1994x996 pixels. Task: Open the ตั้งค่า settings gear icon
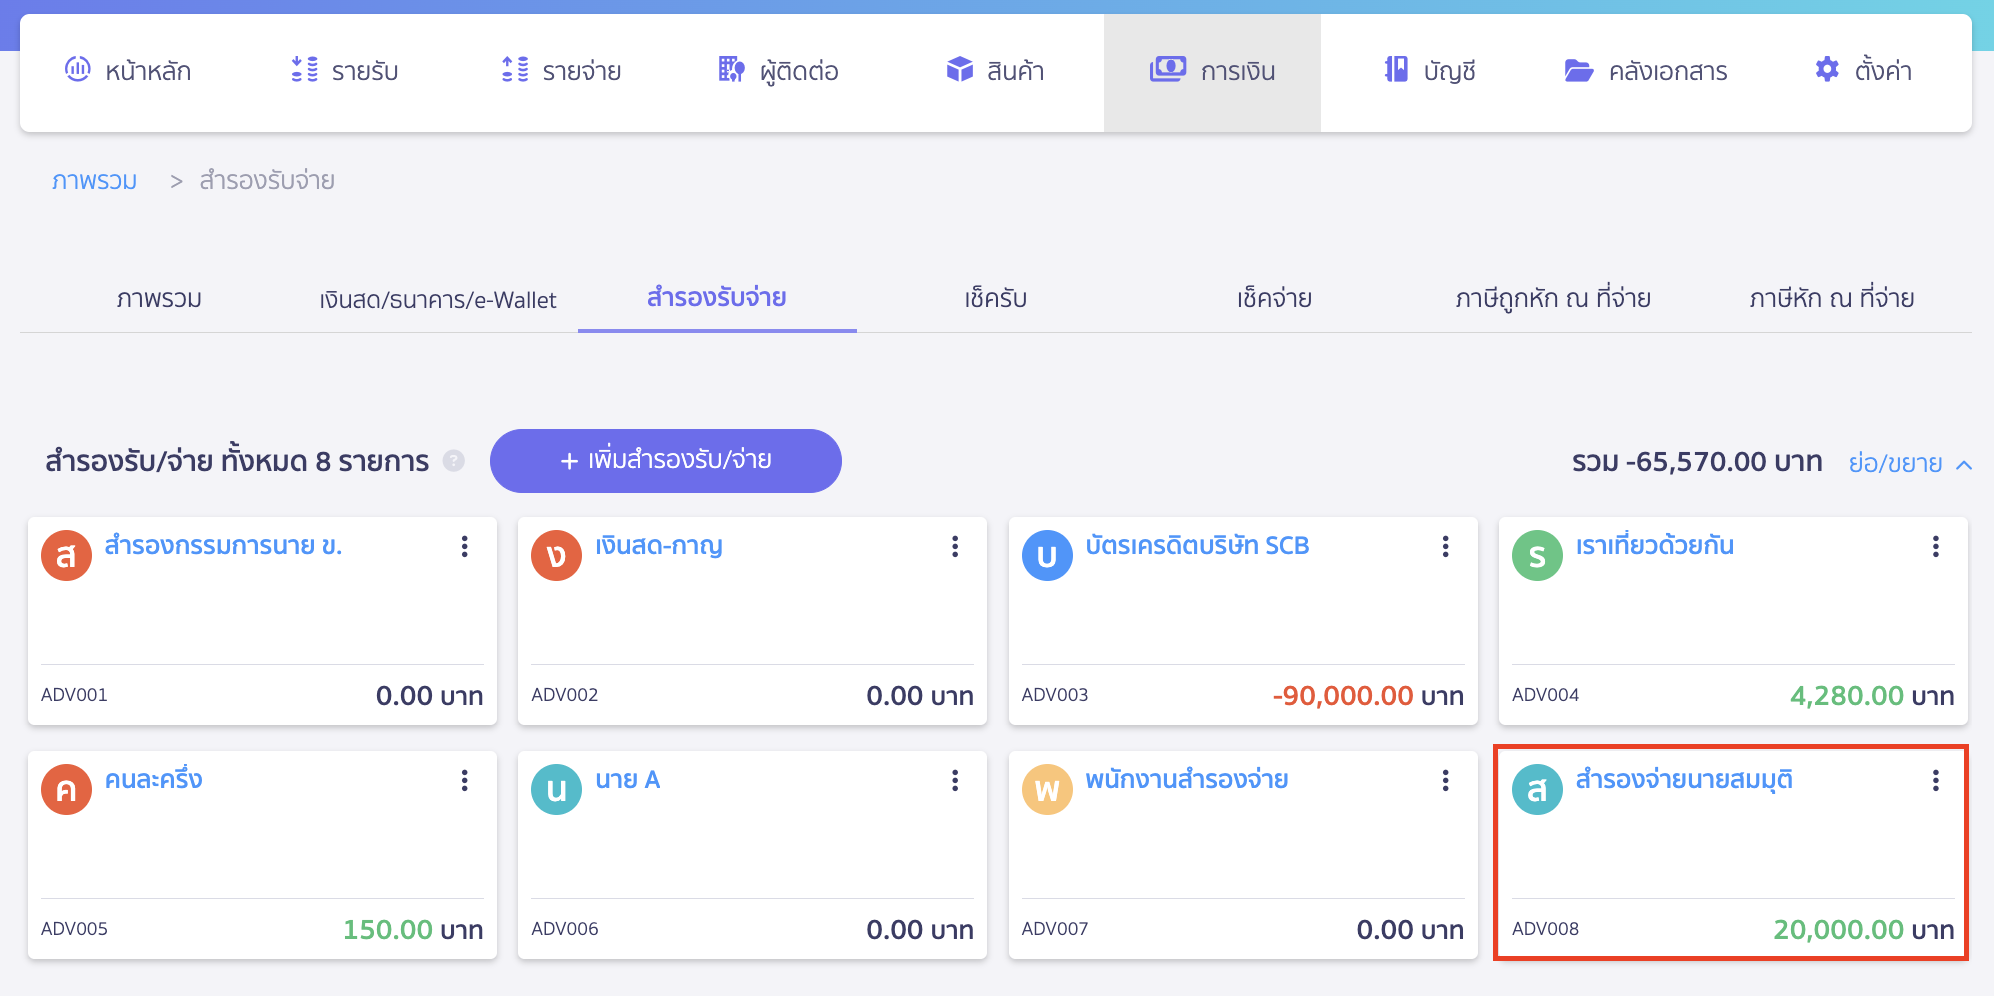[x=1826, y=70]
